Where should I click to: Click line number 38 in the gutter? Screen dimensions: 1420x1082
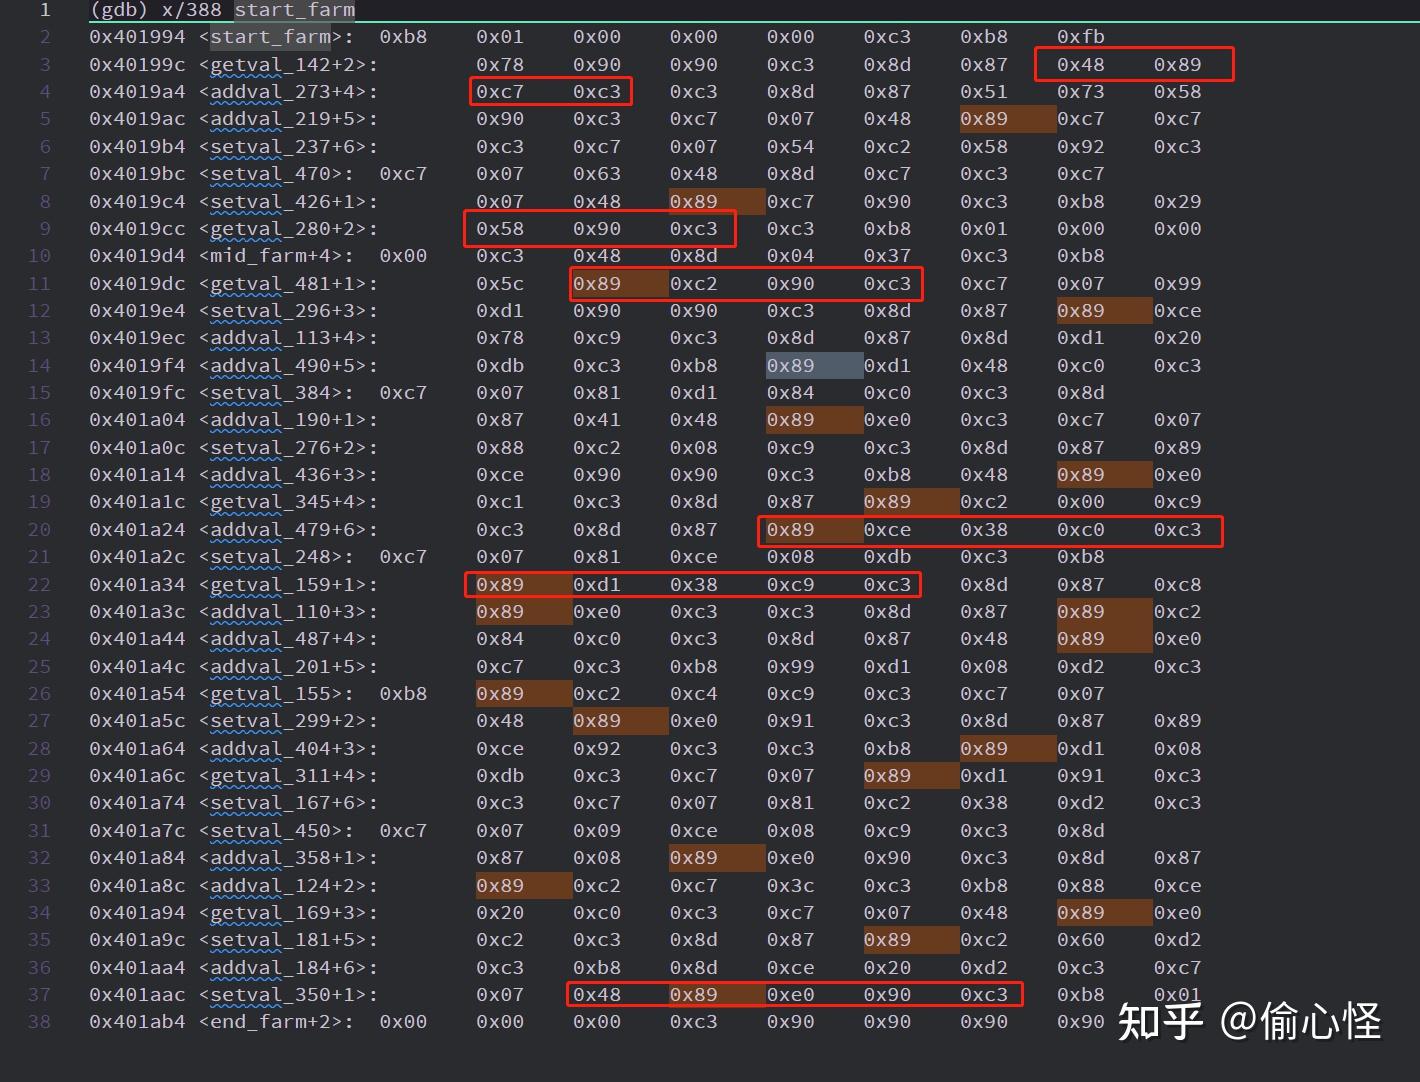click(x=38, y=1022)
